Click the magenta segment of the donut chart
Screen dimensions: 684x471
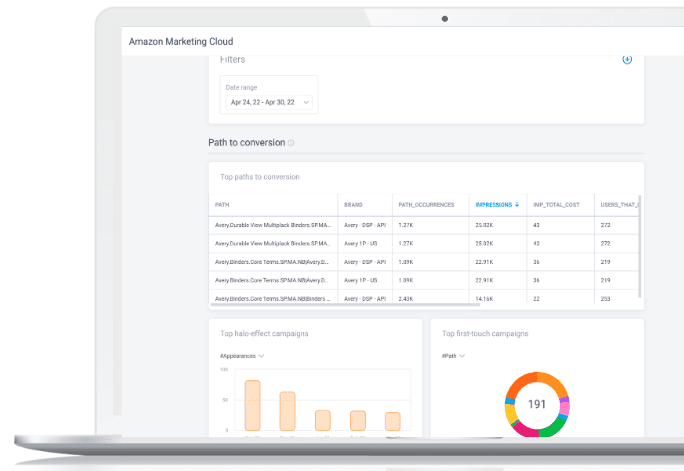[525, 430]
